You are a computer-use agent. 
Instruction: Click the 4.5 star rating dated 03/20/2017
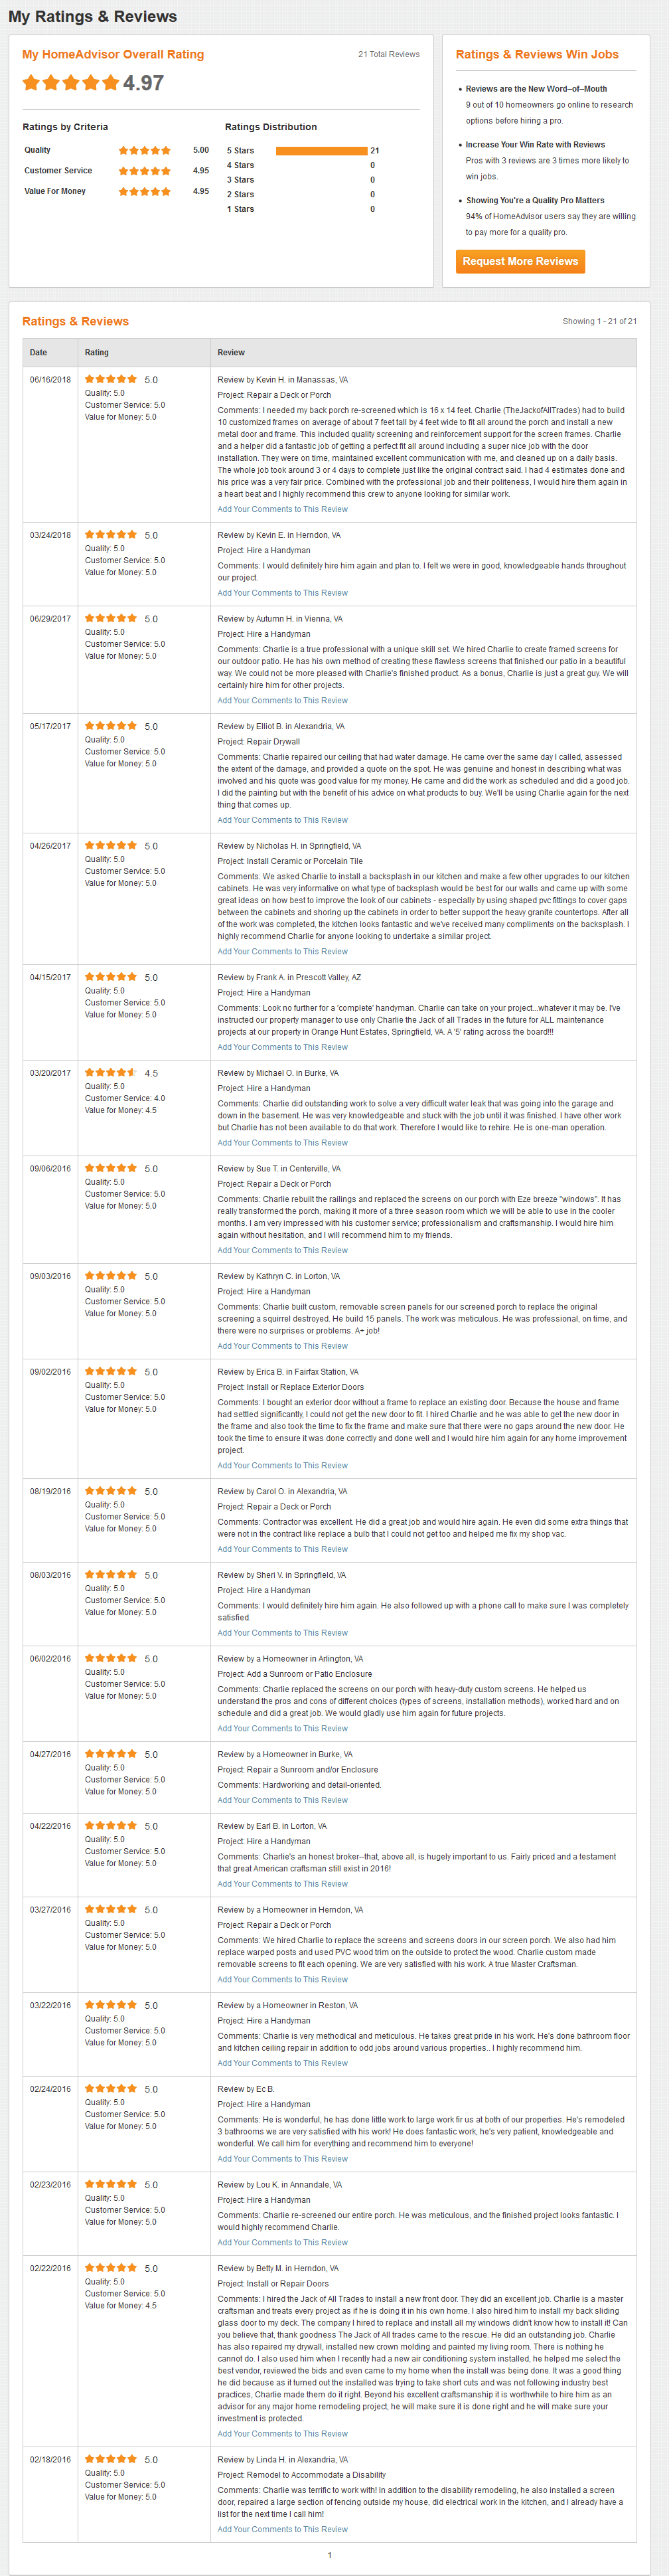[111, 1073]
